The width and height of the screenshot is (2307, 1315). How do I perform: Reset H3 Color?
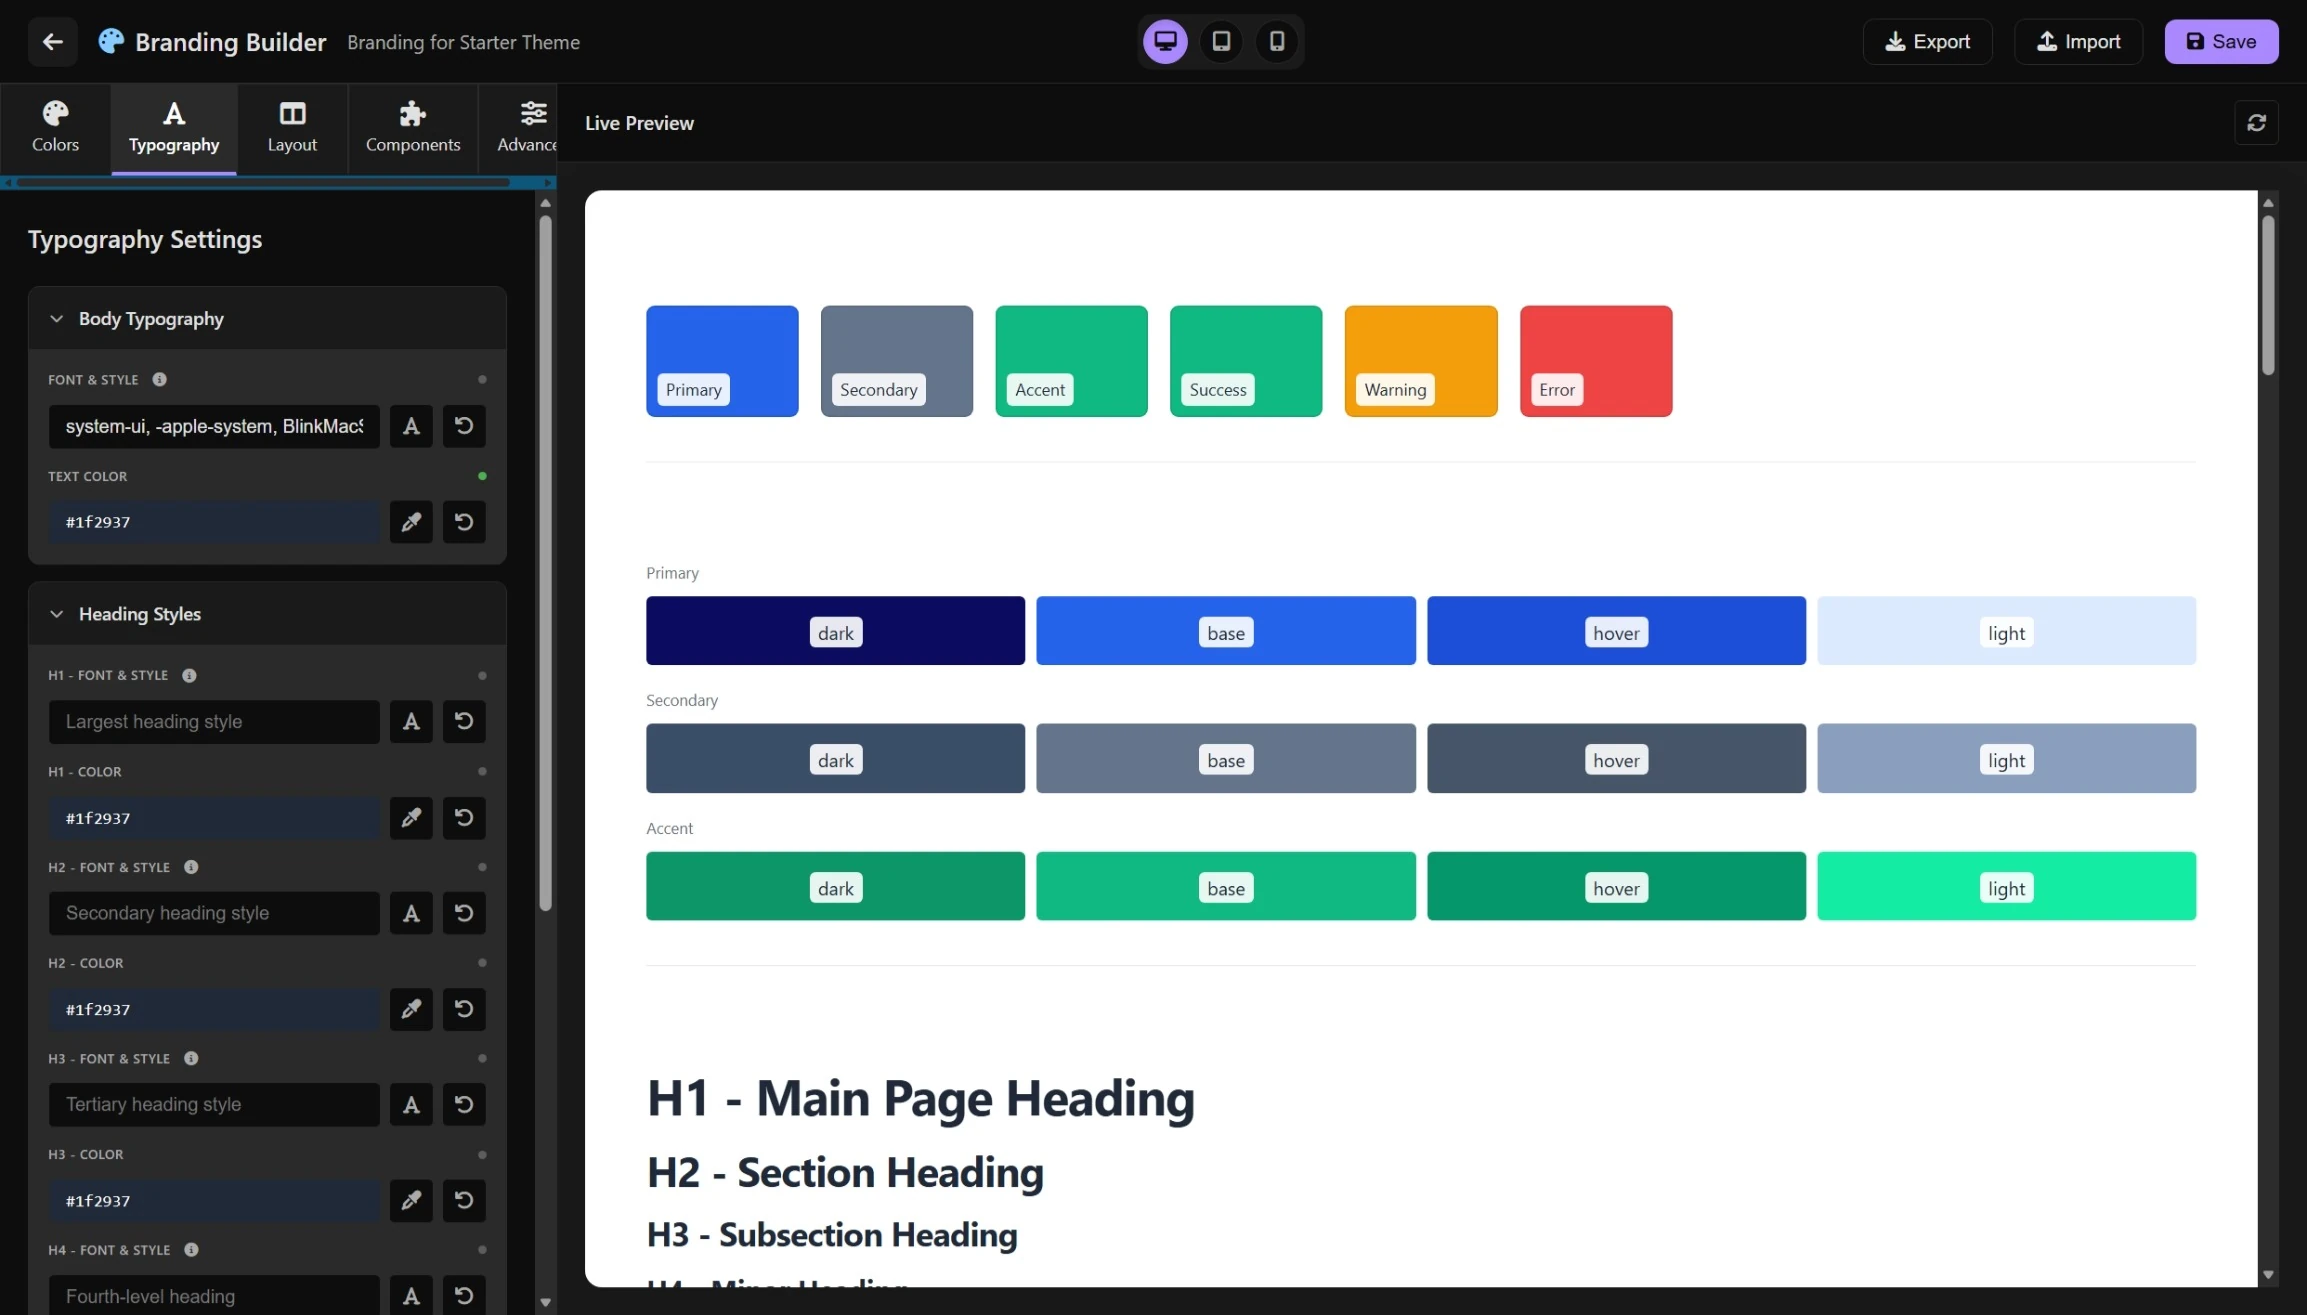click(464, 1200)
